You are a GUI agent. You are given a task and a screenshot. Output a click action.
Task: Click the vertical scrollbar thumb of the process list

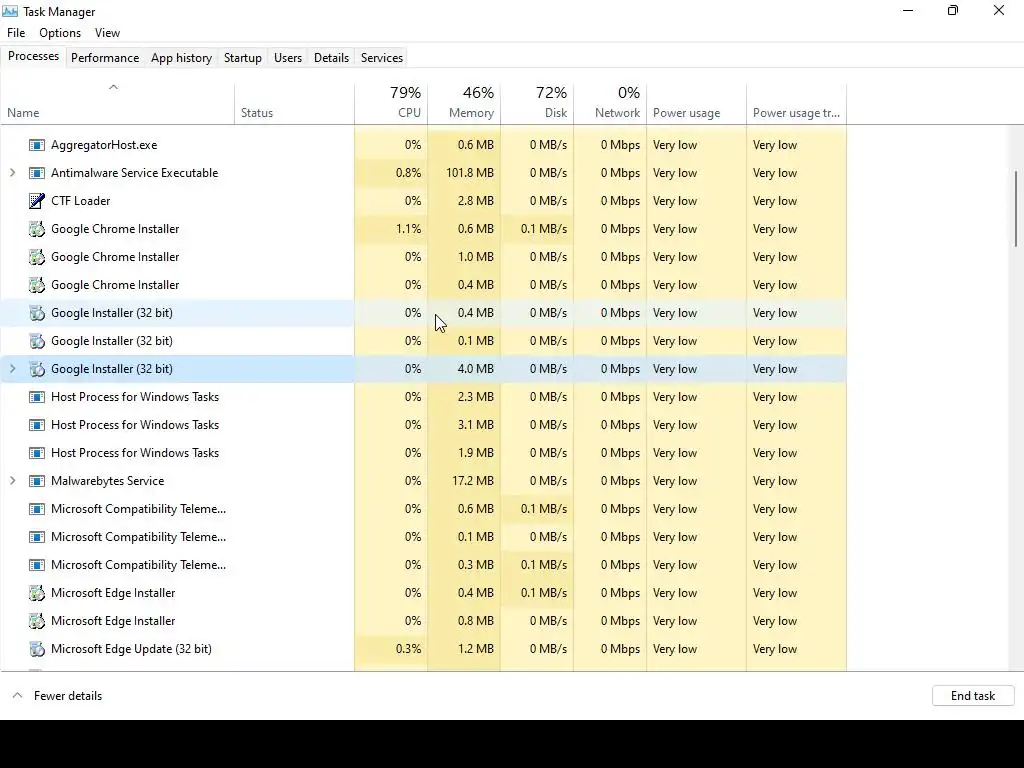pyautogui.click(x=1016, y=209)
